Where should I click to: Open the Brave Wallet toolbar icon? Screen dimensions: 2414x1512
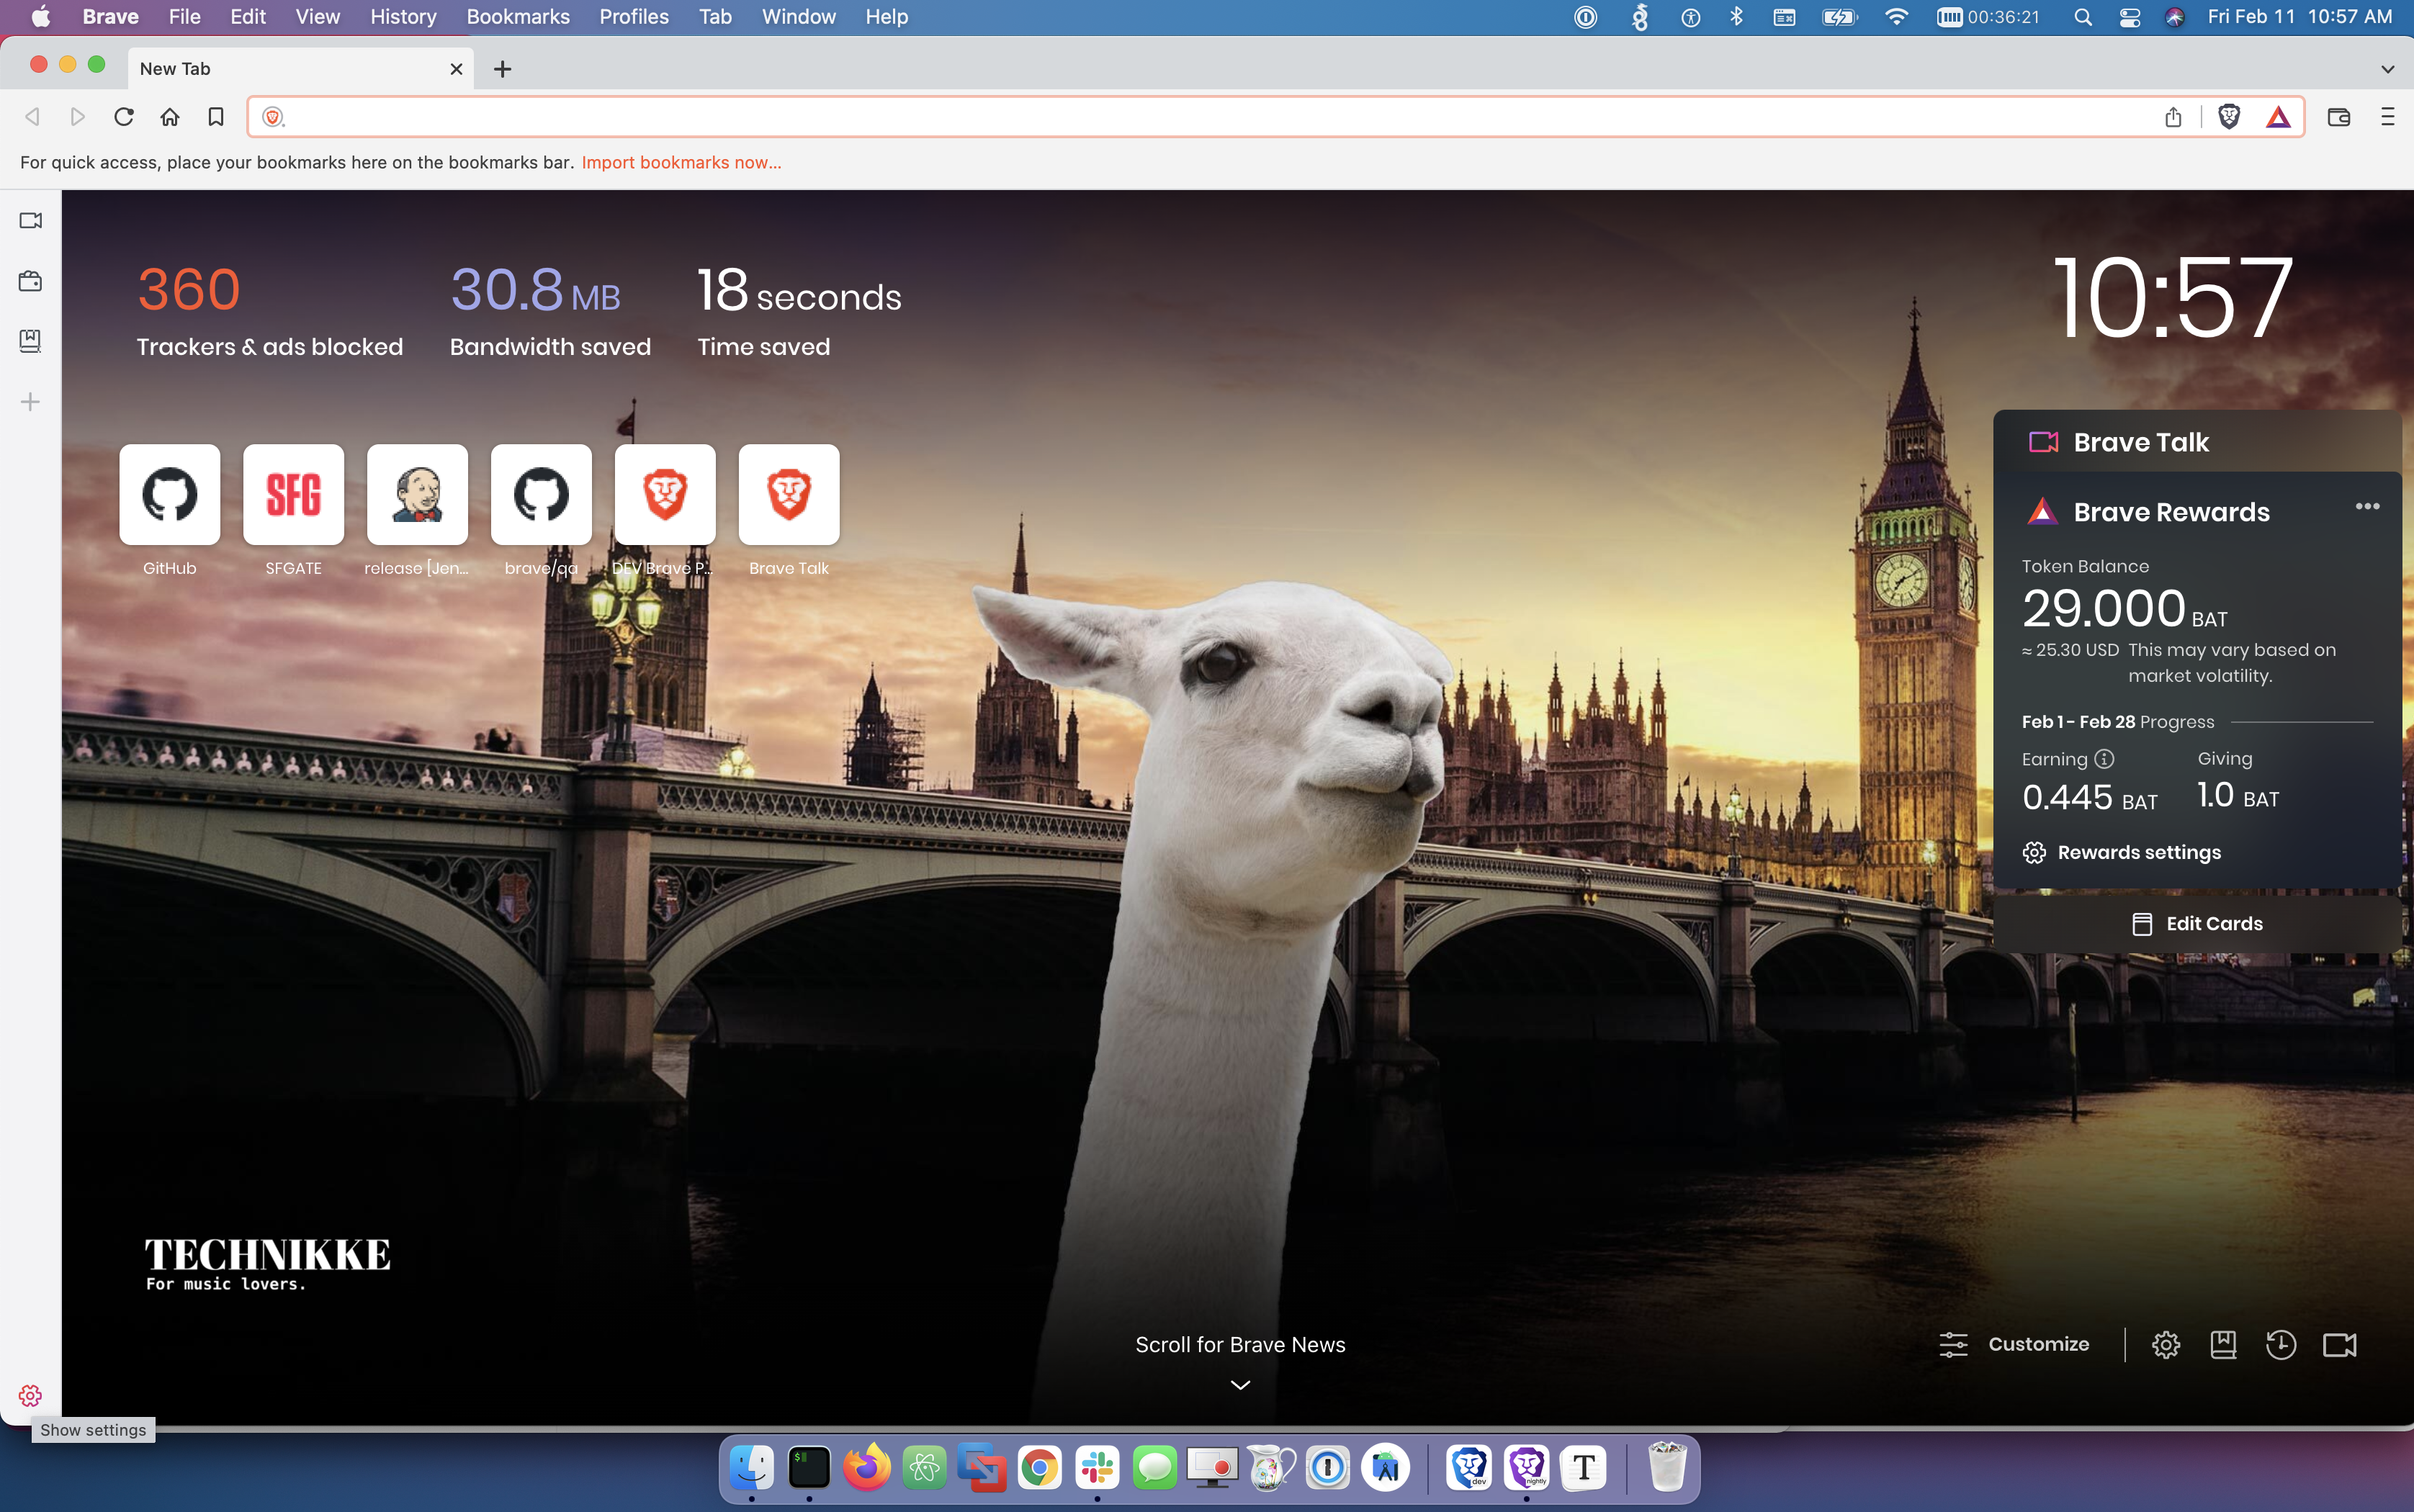tap(2338, 117)
